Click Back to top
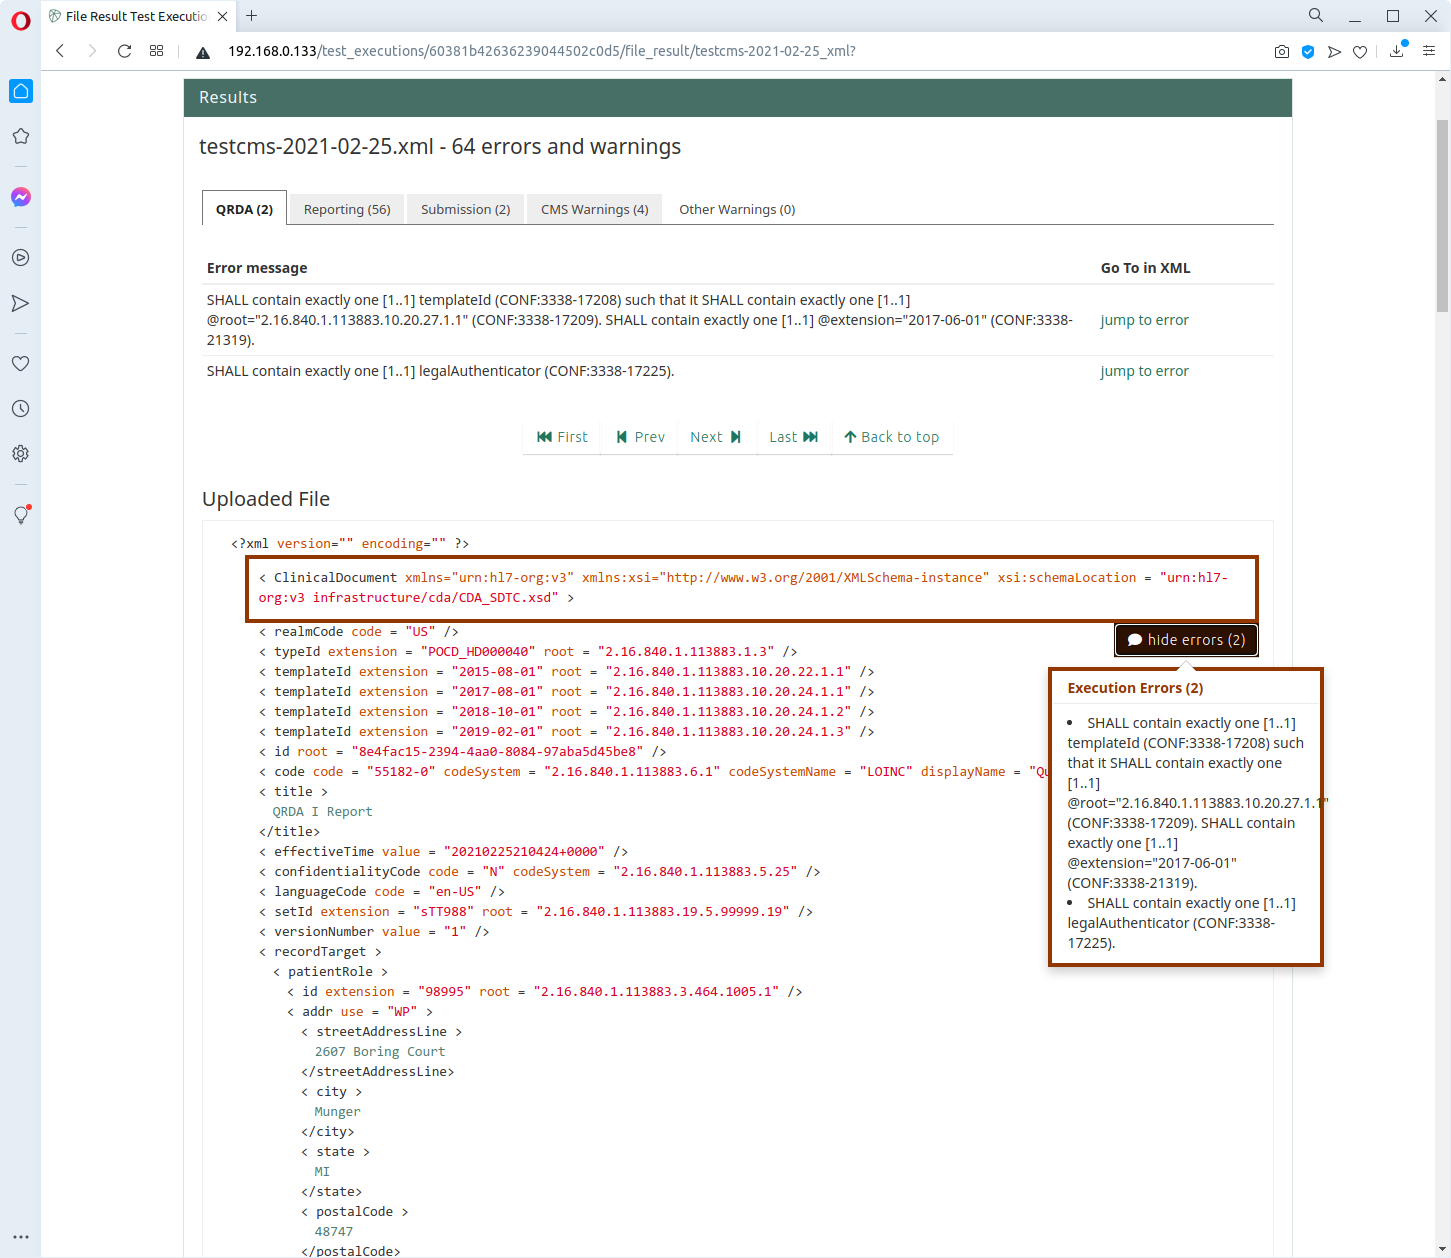1451x1258 pixels. click(891, 437)
